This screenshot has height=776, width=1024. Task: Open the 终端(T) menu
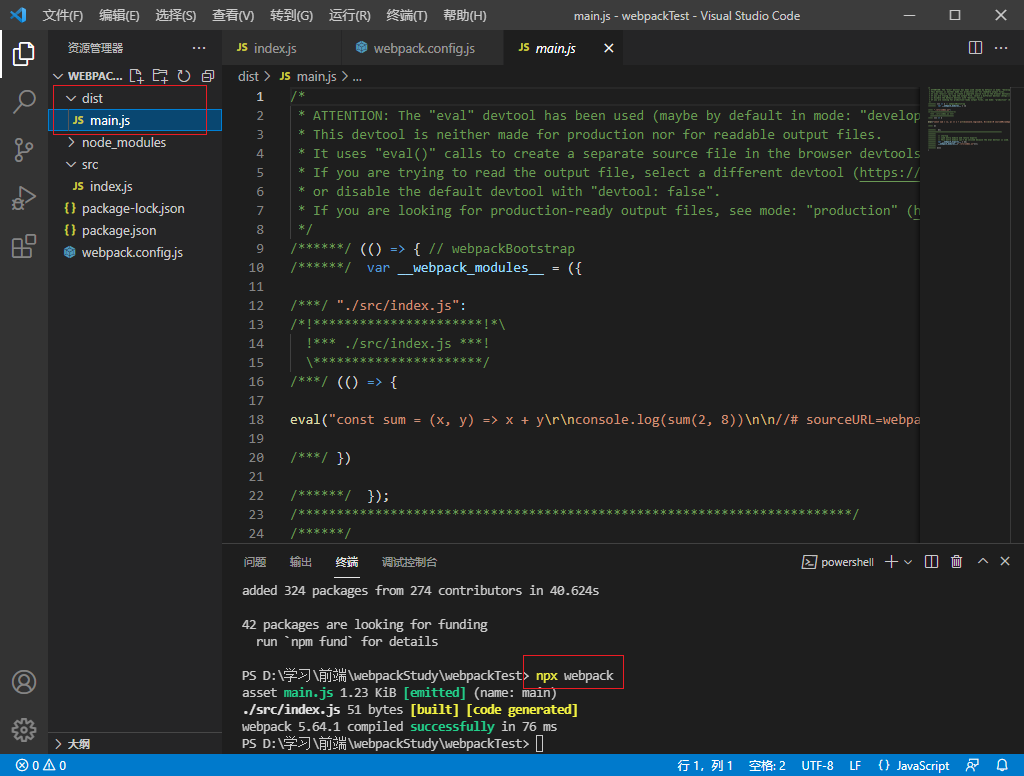(407, 16)
